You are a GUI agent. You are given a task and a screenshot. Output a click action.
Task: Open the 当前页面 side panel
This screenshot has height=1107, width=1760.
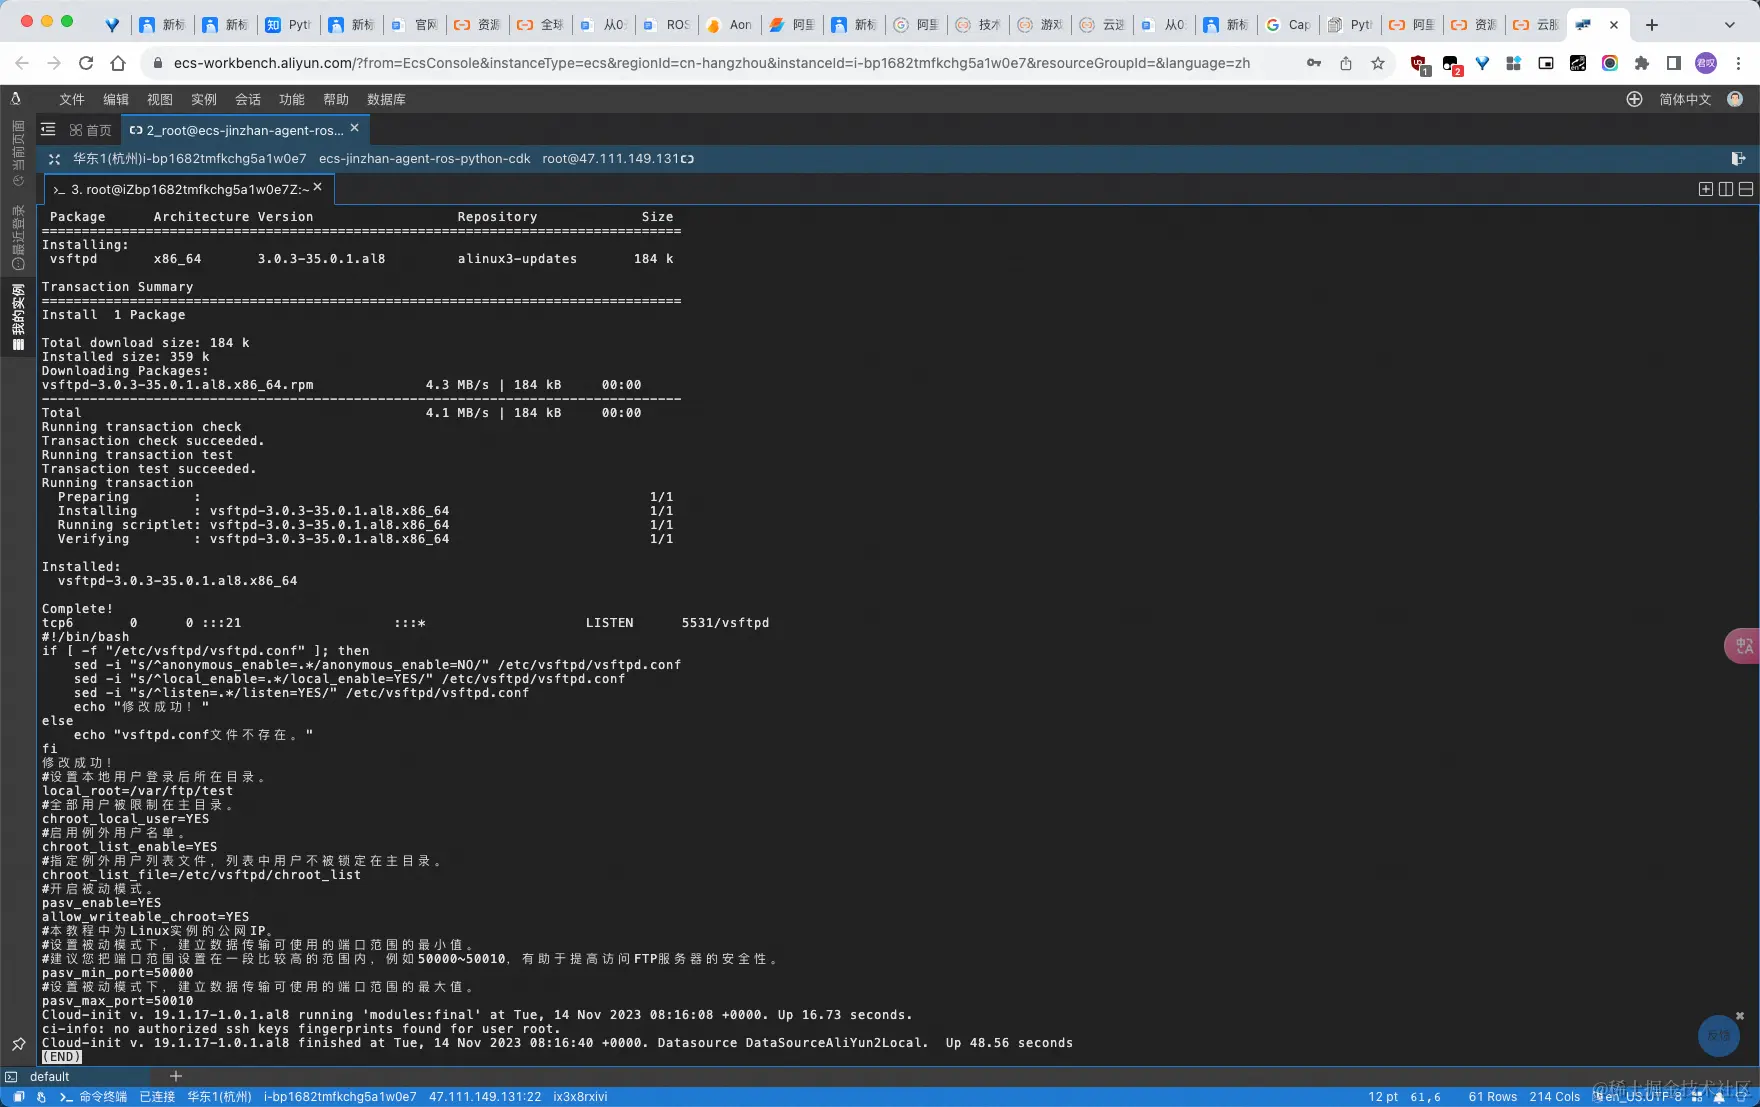[17, 153]
